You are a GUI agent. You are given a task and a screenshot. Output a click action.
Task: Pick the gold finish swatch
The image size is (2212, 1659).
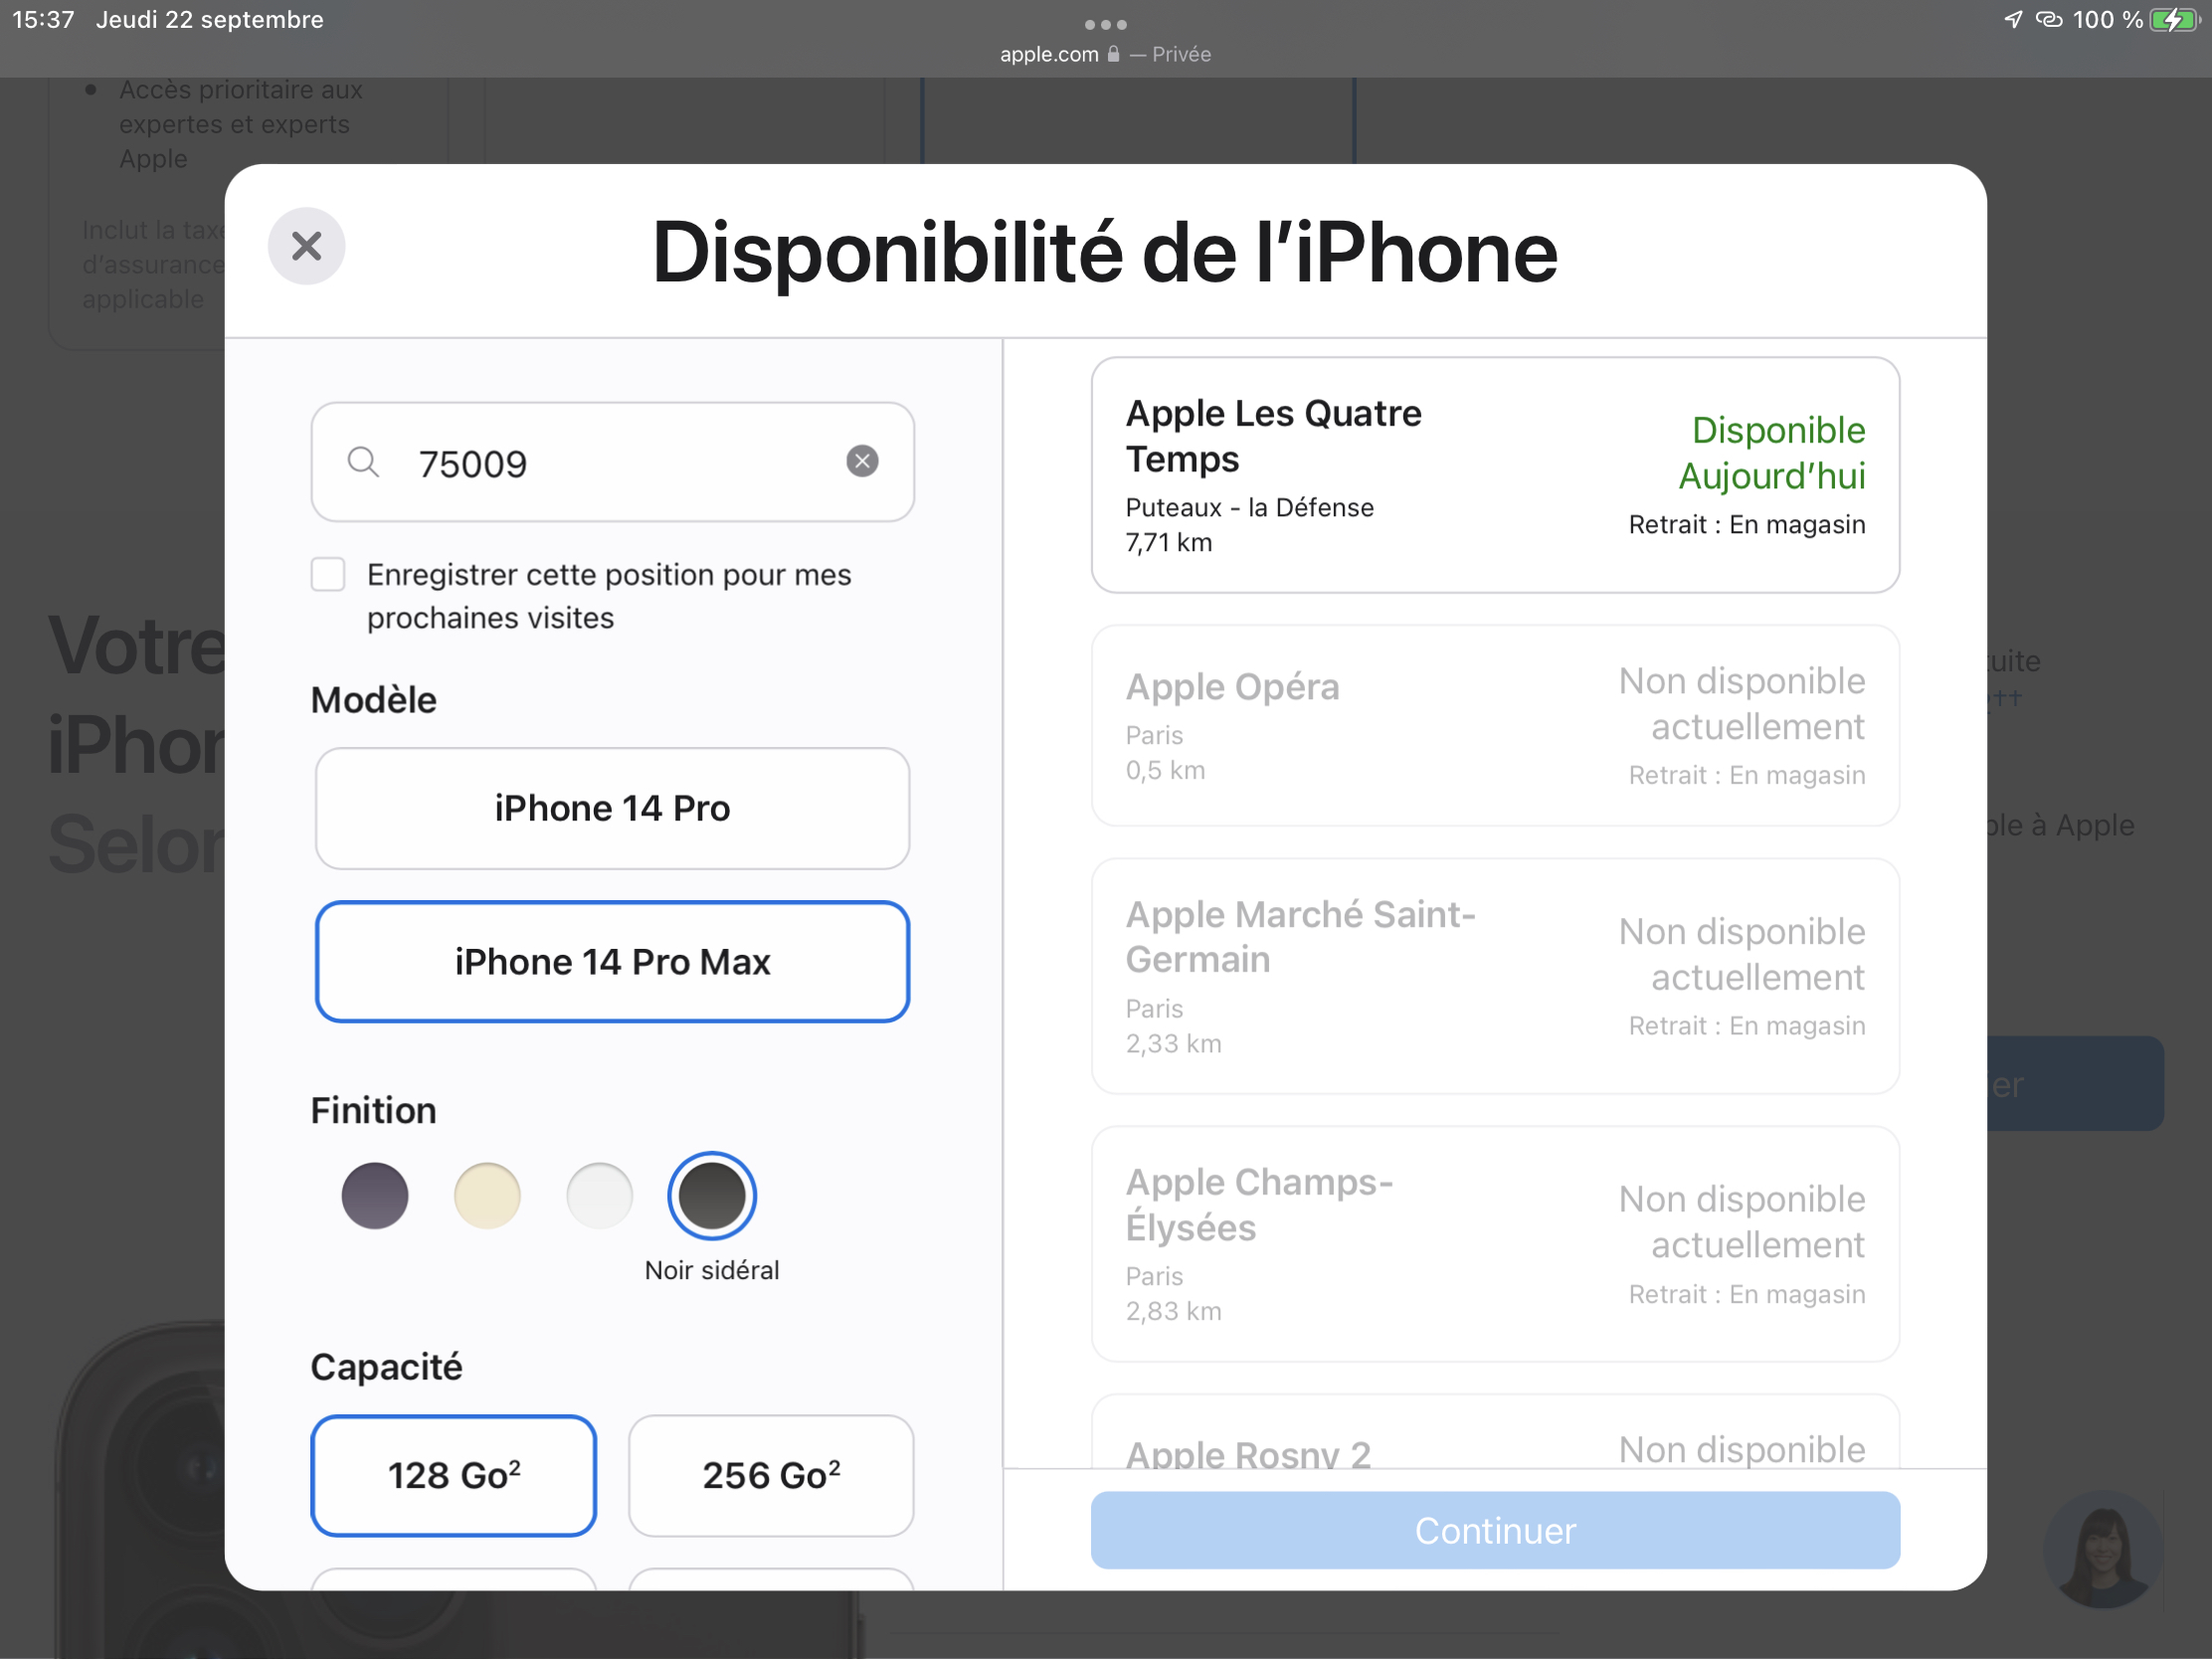[x=487, y=1195]
